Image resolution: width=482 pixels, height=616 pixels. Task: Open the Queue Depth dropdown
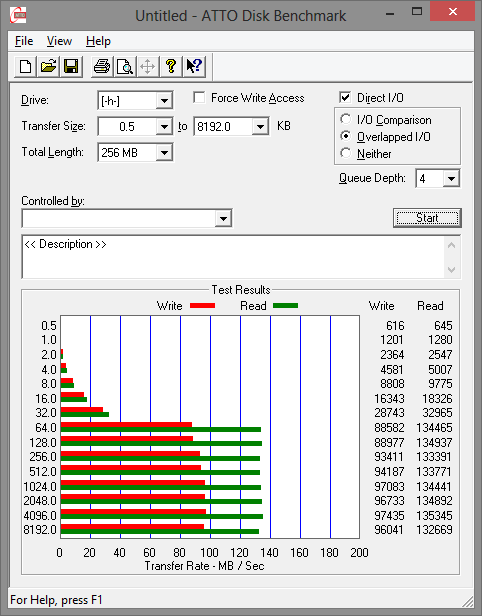(451, 179)
